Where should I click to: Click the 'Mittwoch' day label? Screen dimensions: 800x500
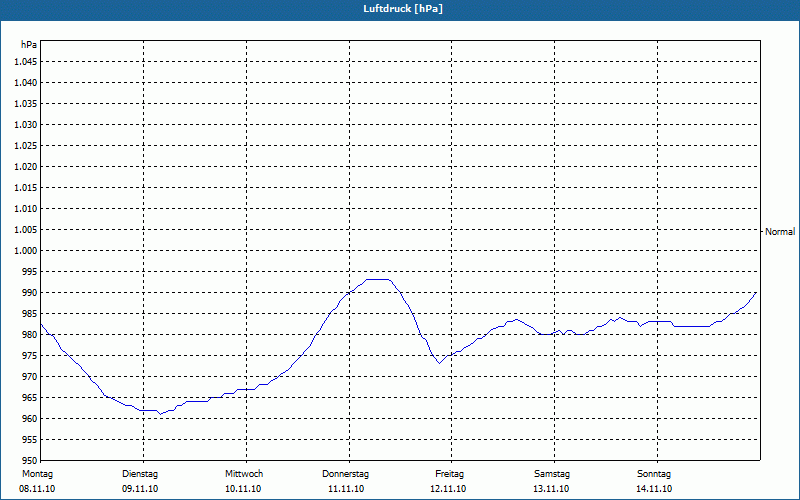tap(244, 474)
